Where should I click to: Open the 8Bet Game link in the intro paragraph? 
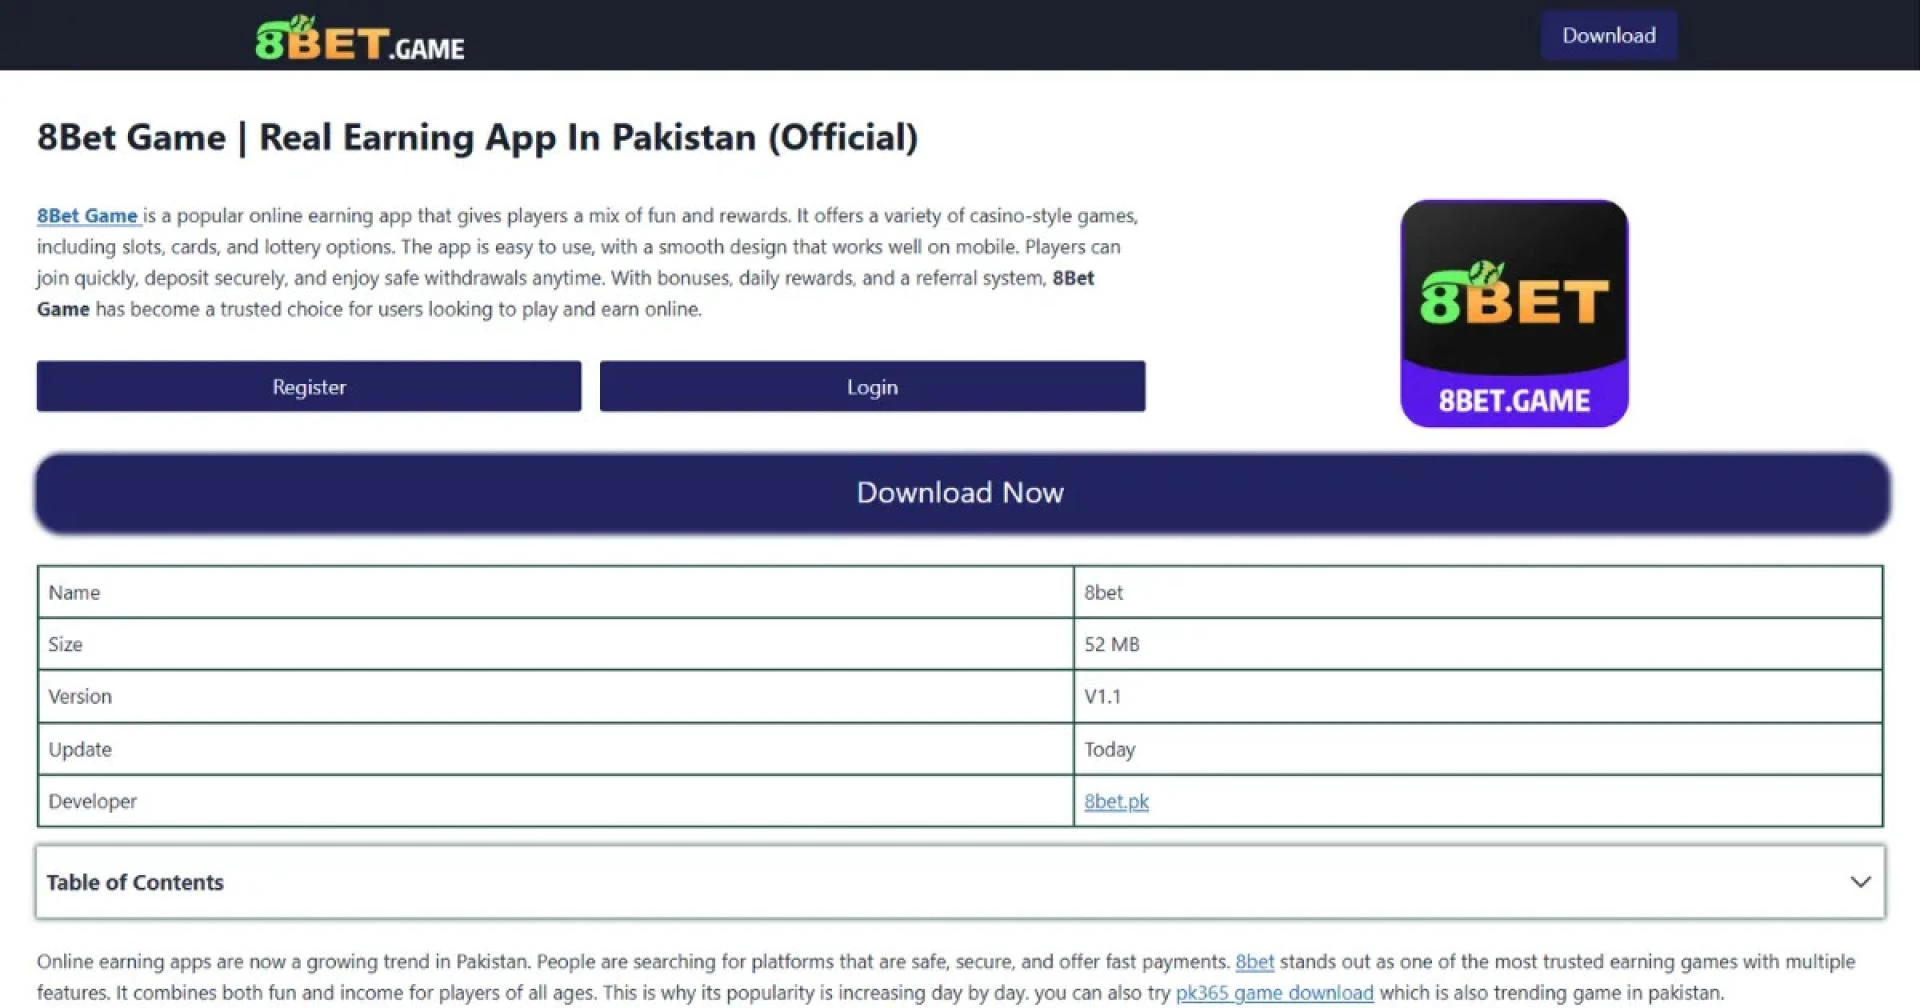coord(87,215)
